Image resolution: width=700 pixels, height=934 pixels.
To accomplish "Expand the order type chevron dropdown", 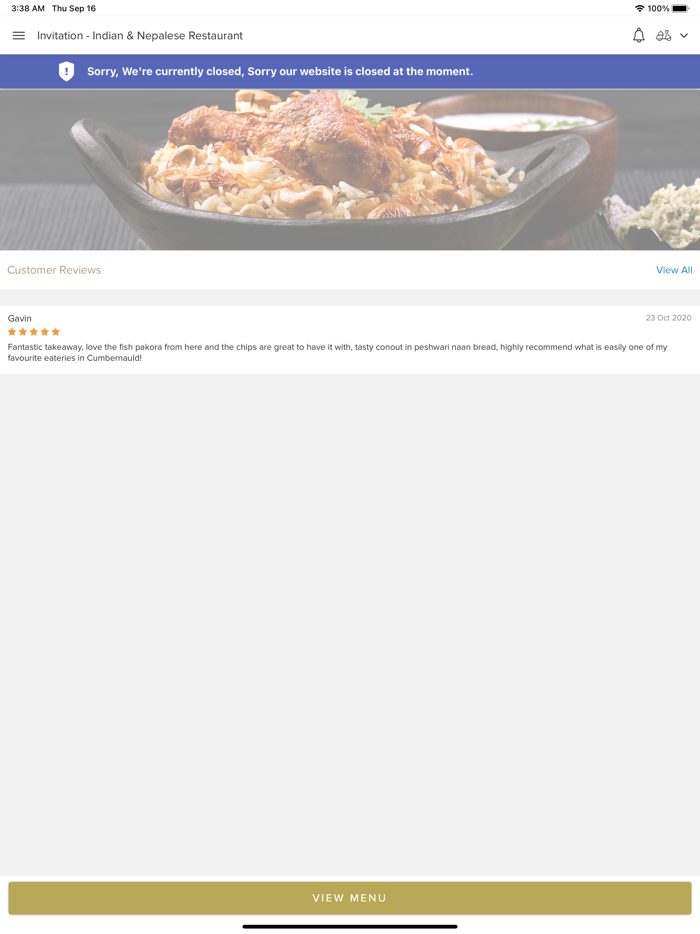I will (x=684, y=36).
